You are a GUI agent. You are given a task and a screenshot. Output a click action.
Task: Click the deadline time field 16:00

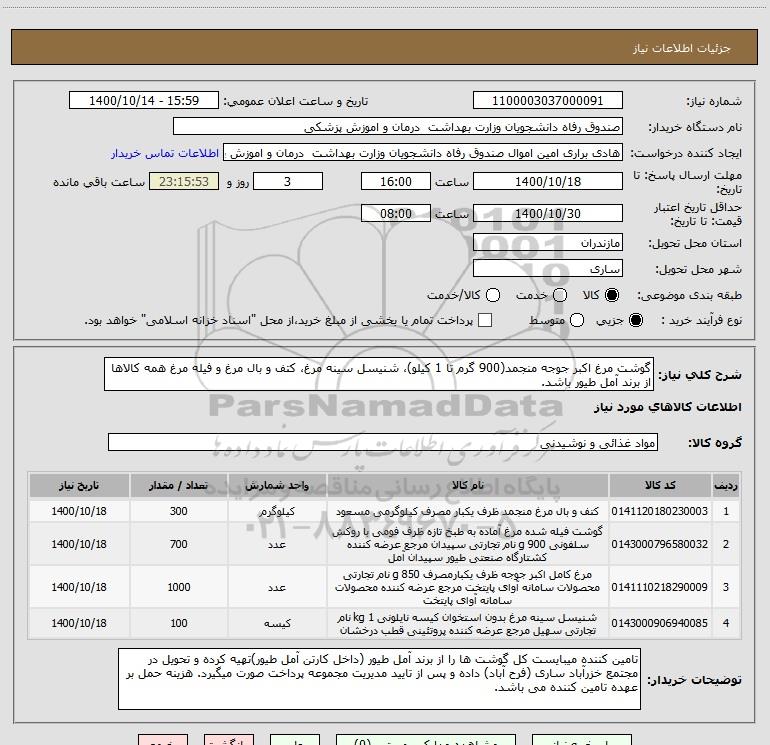coord(396,181)
